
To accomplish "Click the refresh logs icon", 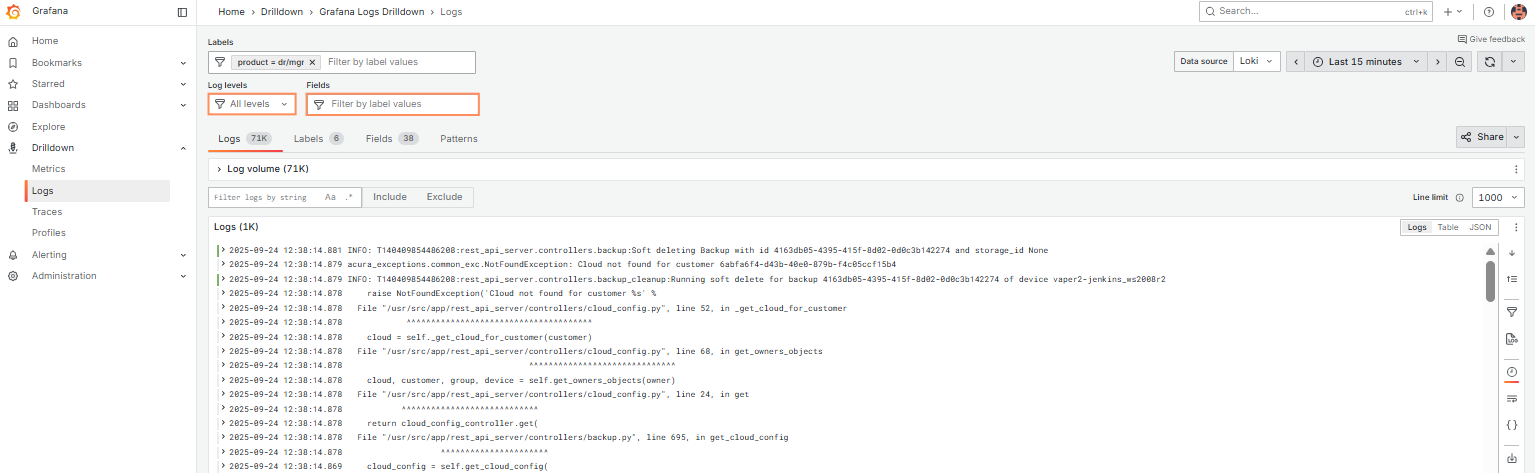I will click(x=1489, y=62).
